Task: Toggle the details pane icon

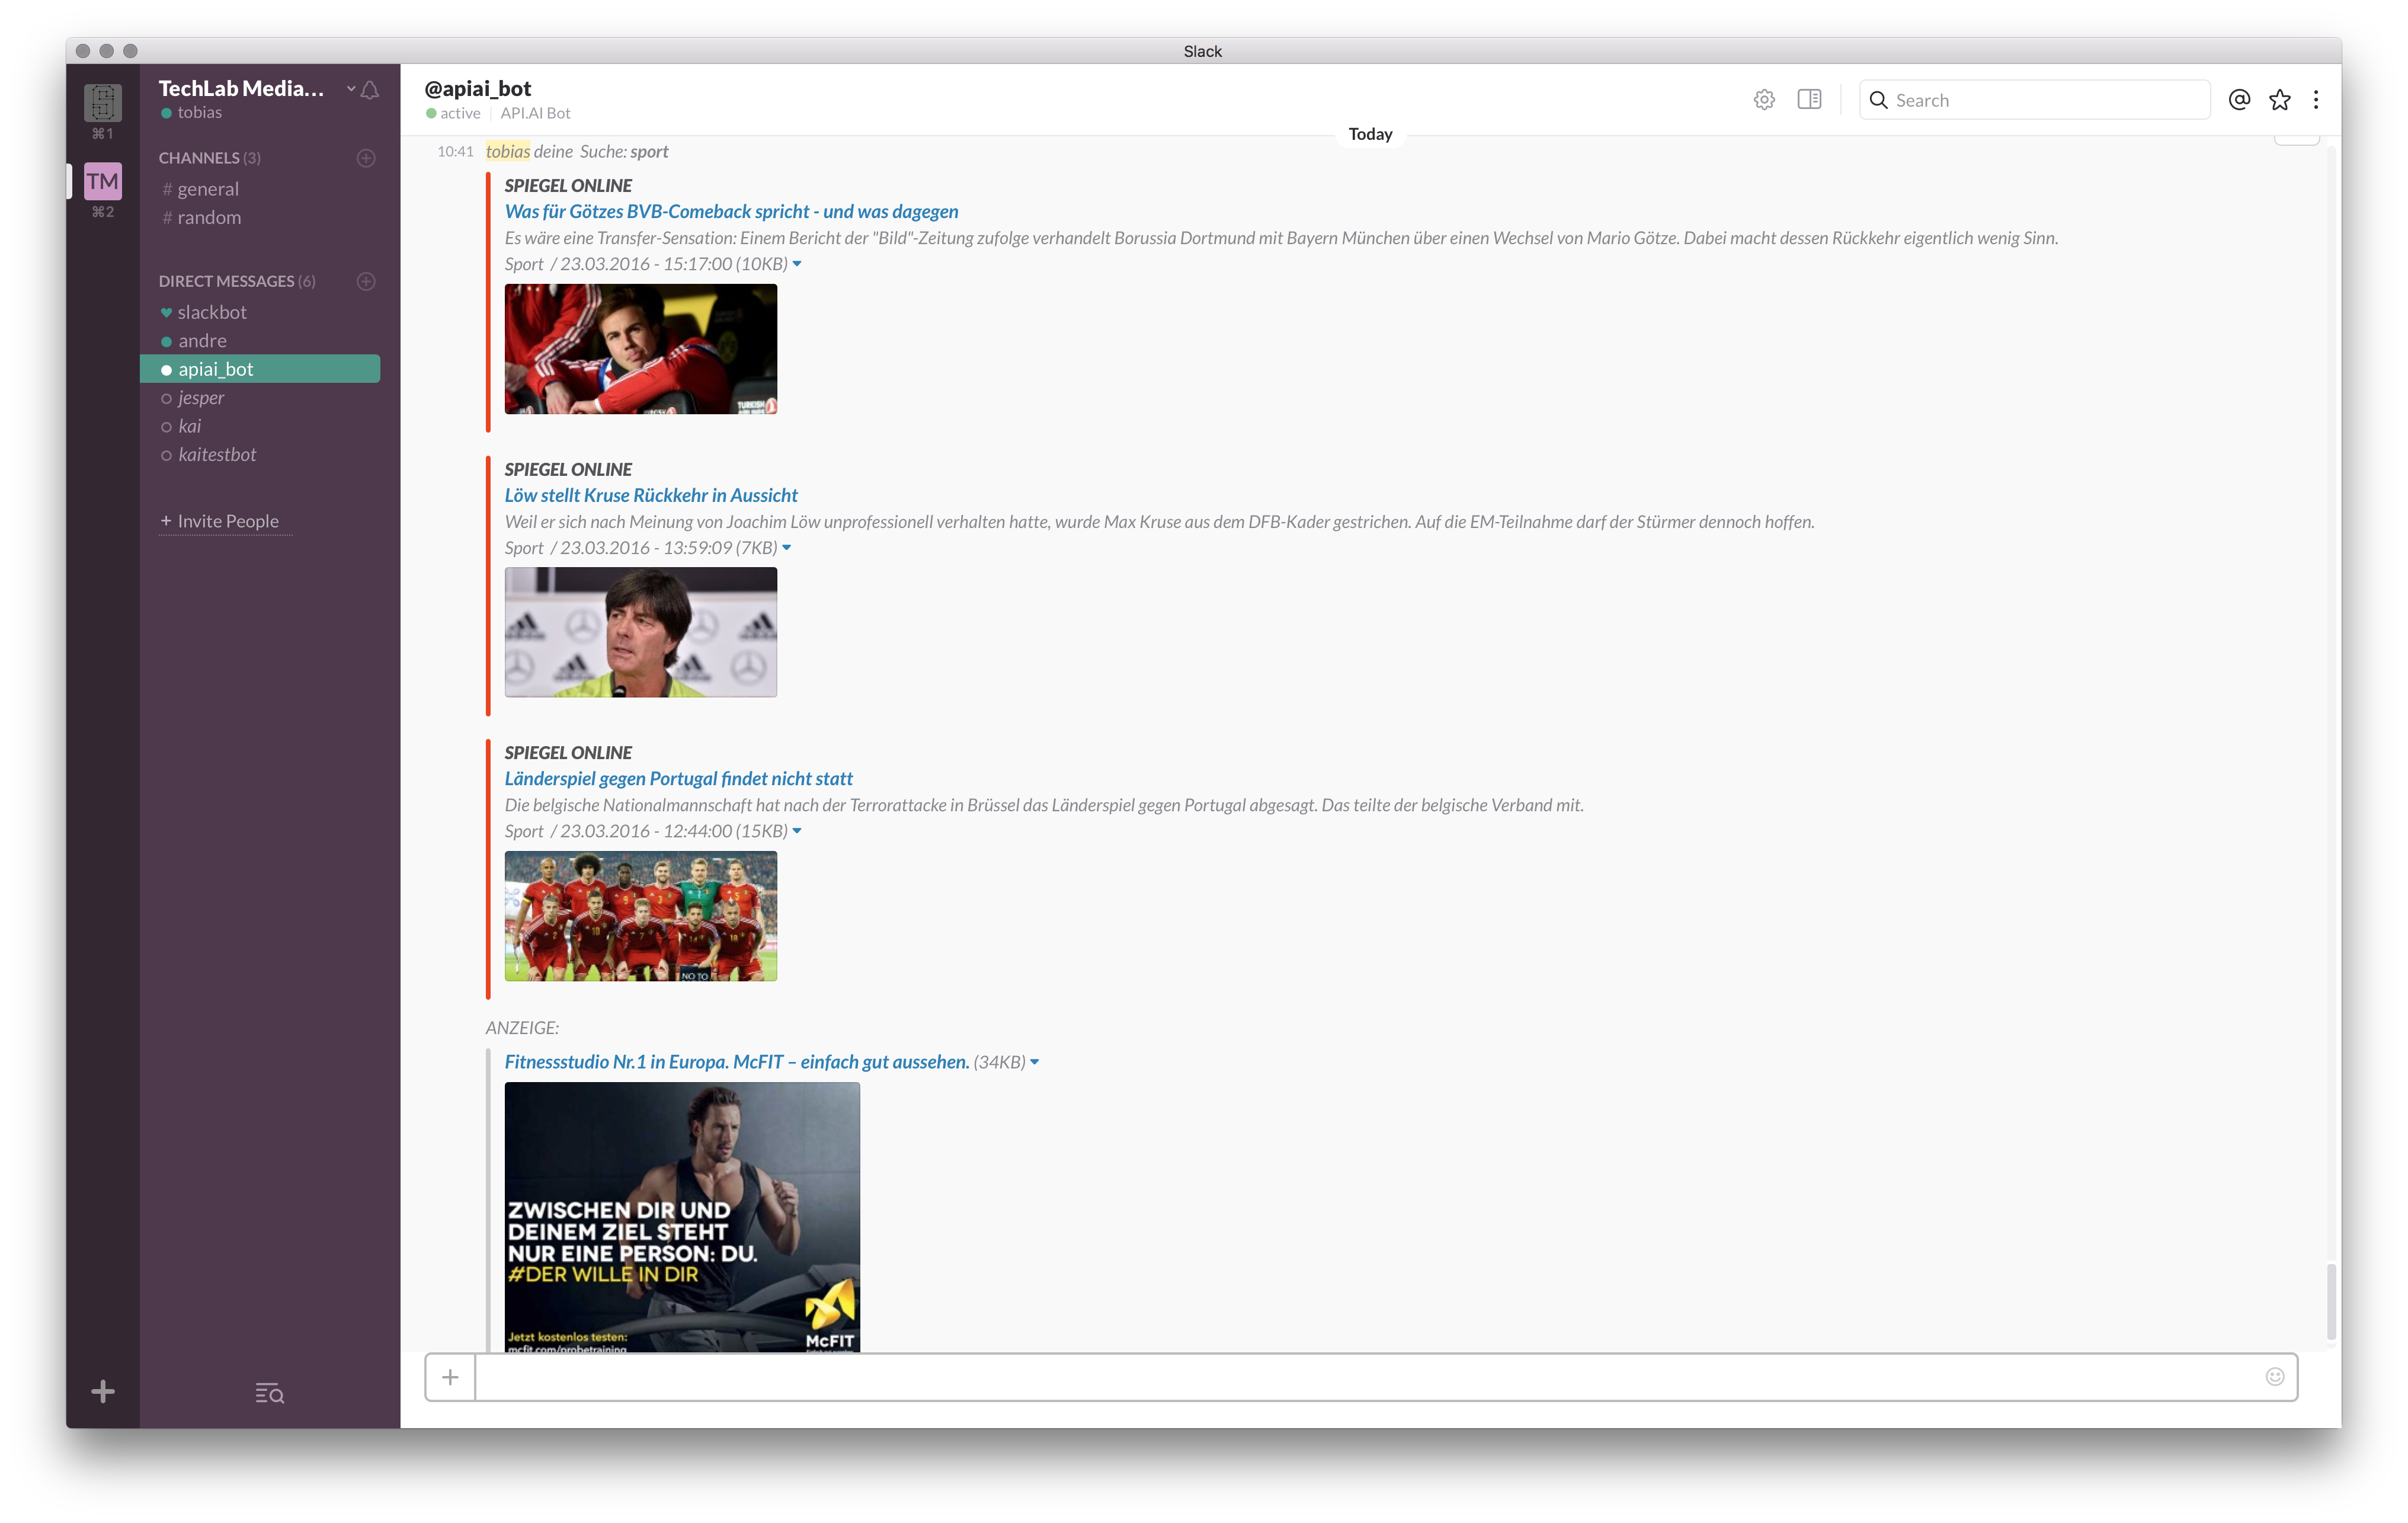Action: [1809, 100]
